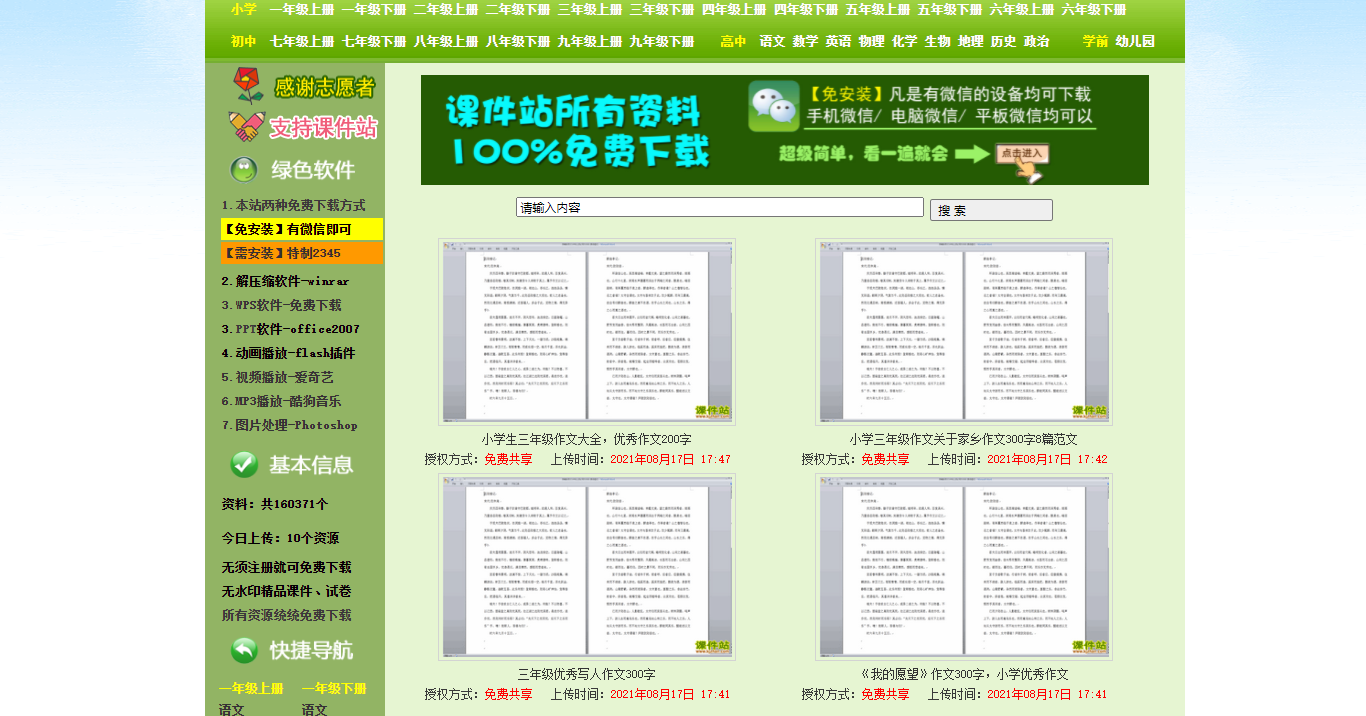
Task: Click the highlighted 【免安装】有微信即可 entry
Action: [301, 229]
